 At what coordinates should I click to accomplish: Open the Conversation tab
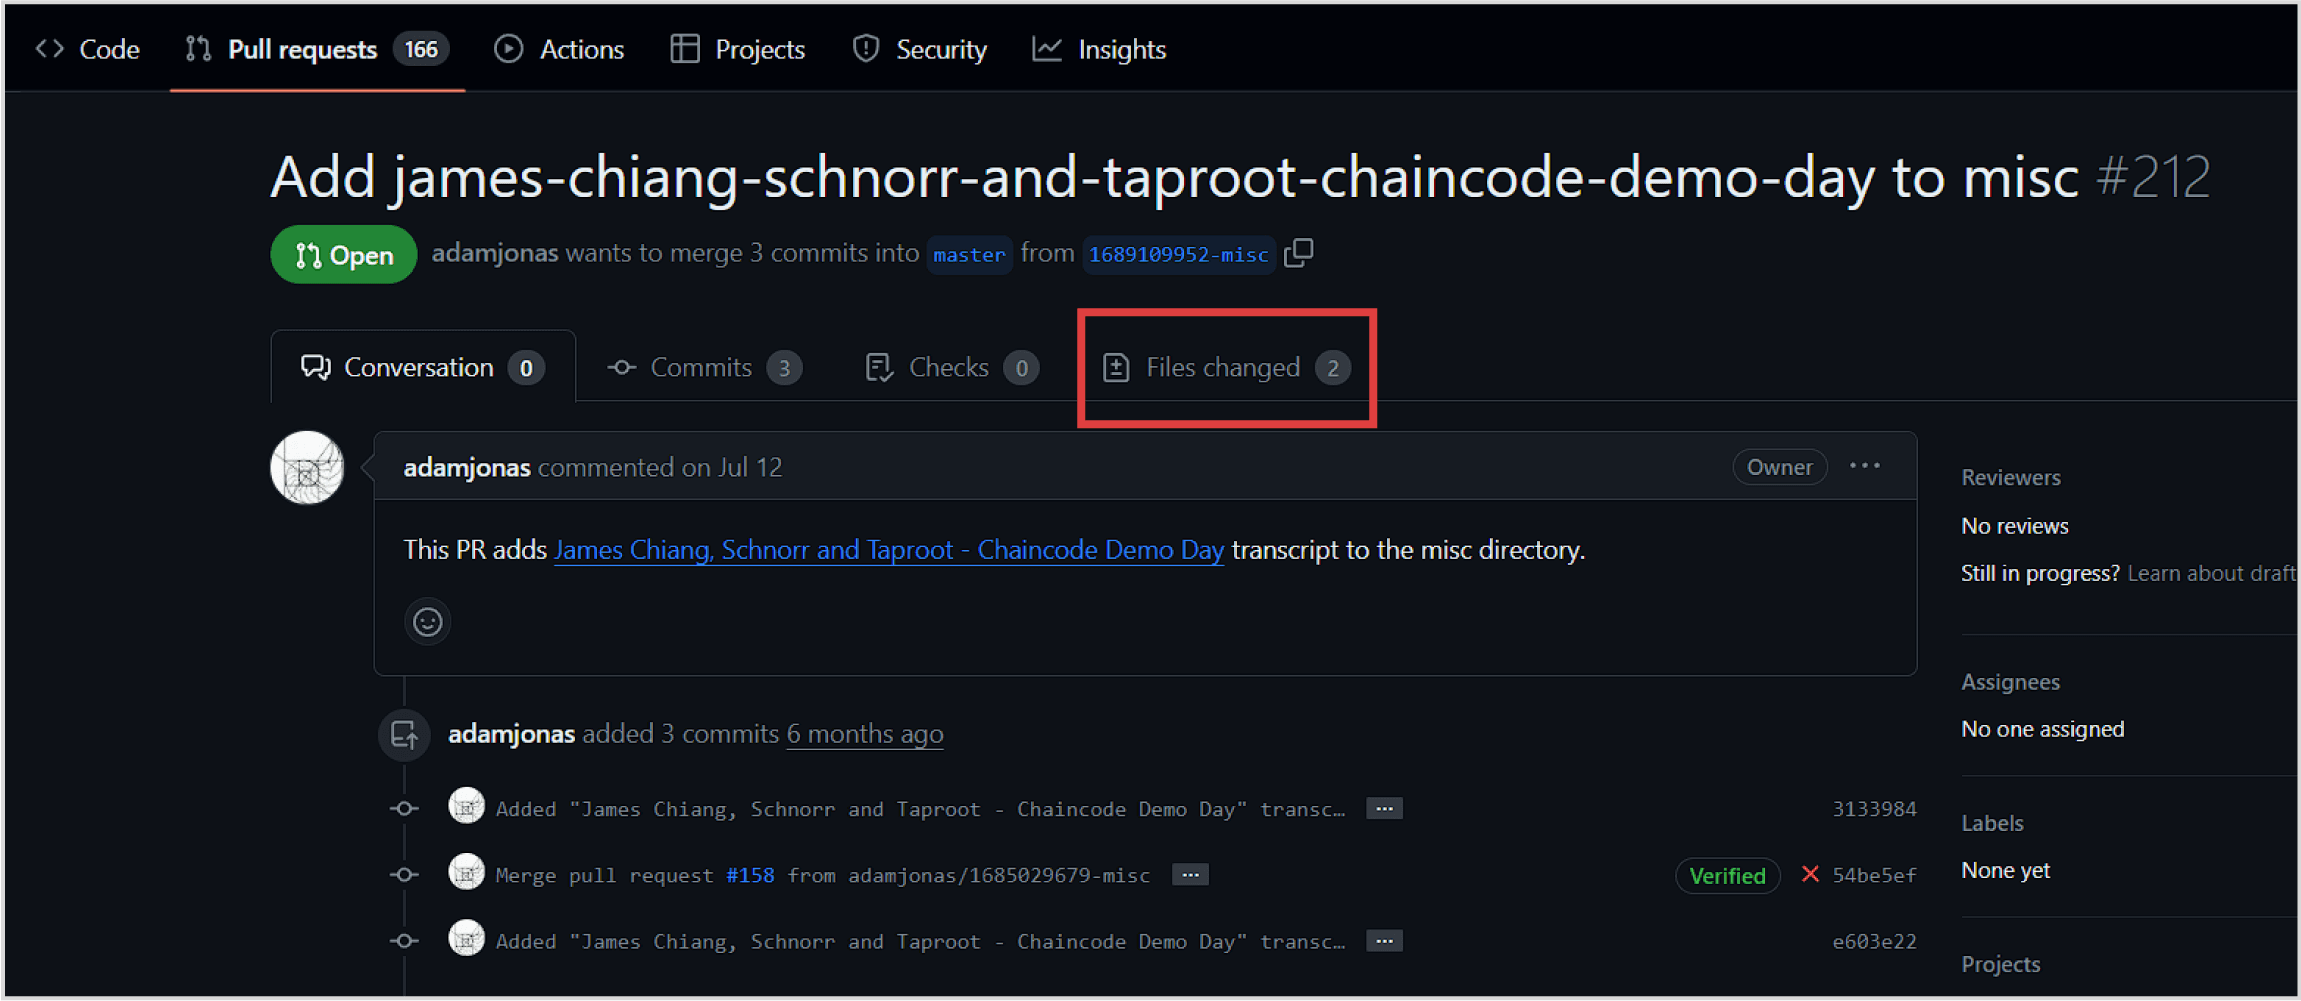[x=420, y=367]
